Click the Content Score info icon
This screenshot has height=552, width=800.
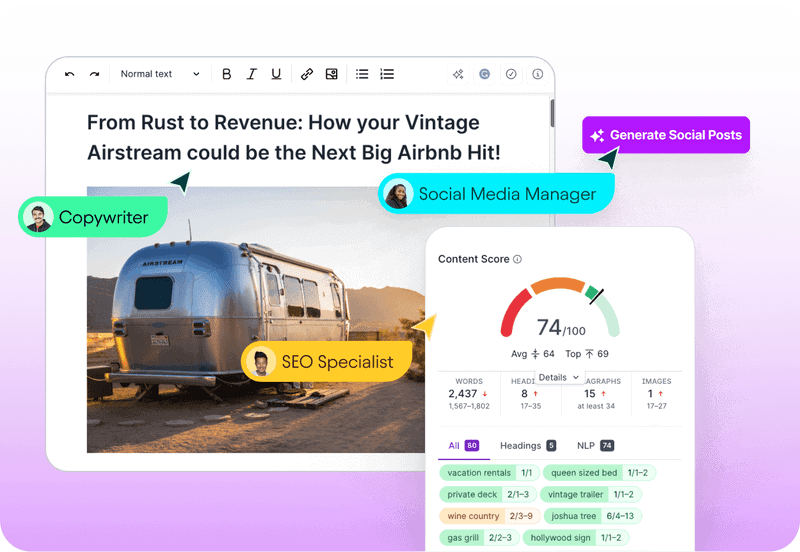[x=517, y=259]
